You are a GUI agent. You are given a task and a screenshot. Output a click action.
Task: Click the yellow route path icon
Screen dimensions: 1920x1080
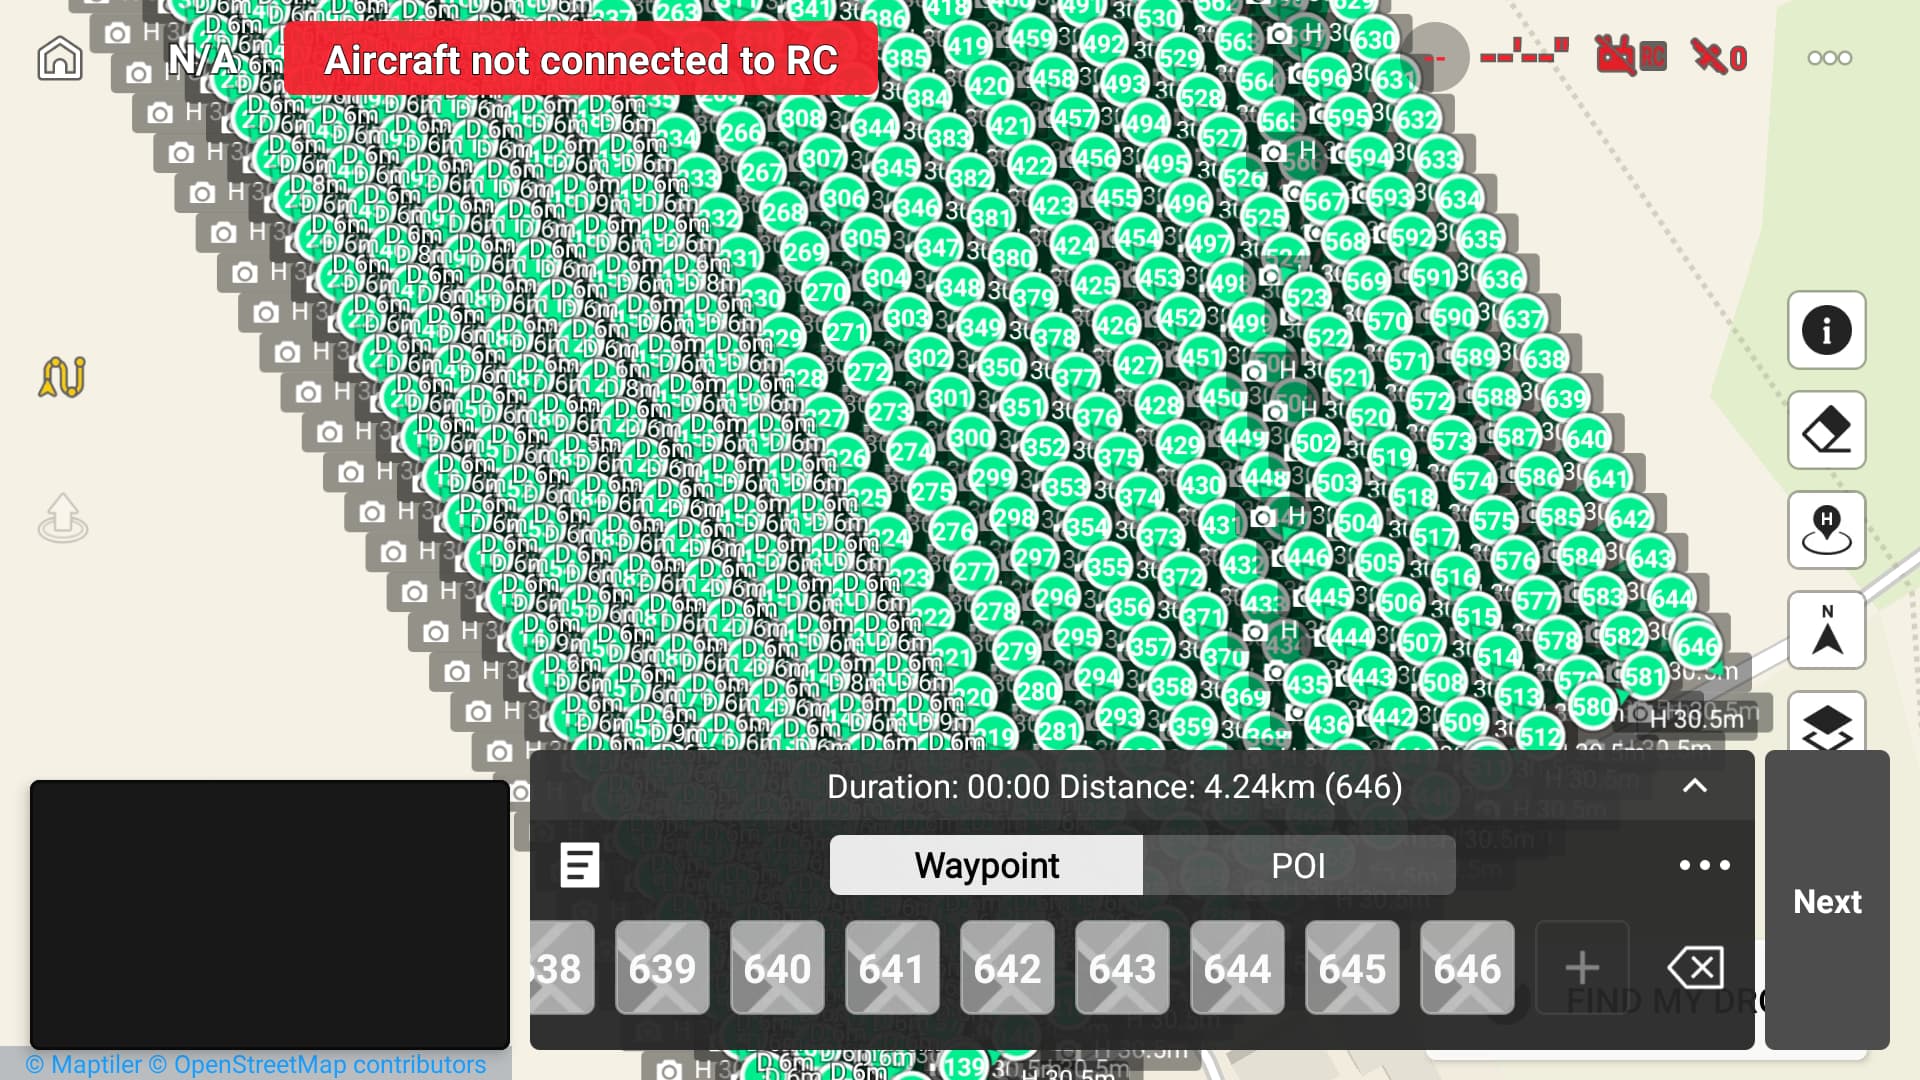click(x=62, y=377)
